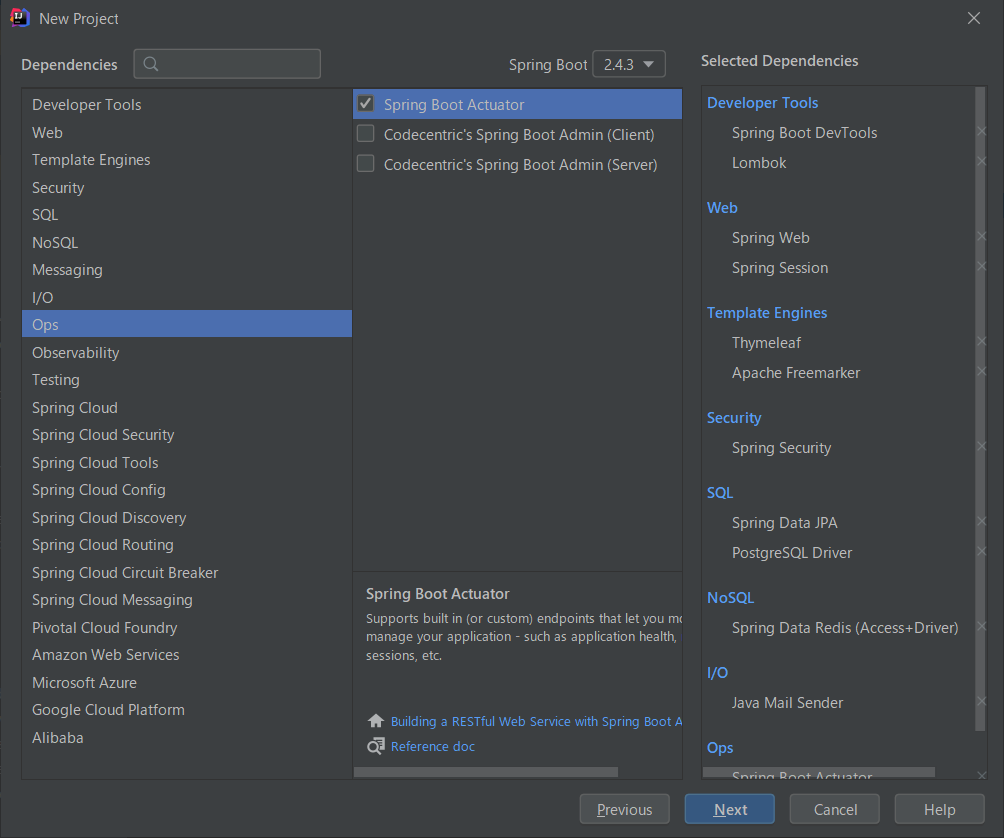This screenshot has height=838, width=1004.
Task: Select the Spring Cloud Config category
Action: click(187, 490)
